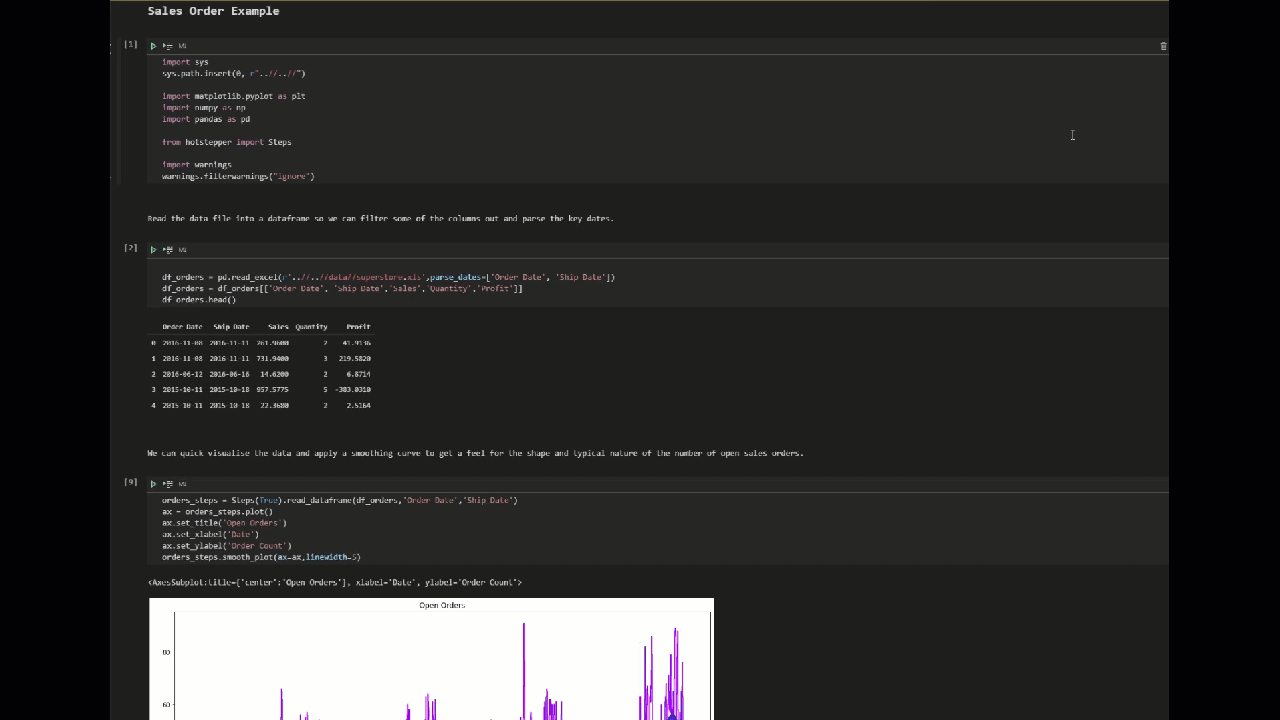Click 'import numpy as np' line

tap(204, 107)
